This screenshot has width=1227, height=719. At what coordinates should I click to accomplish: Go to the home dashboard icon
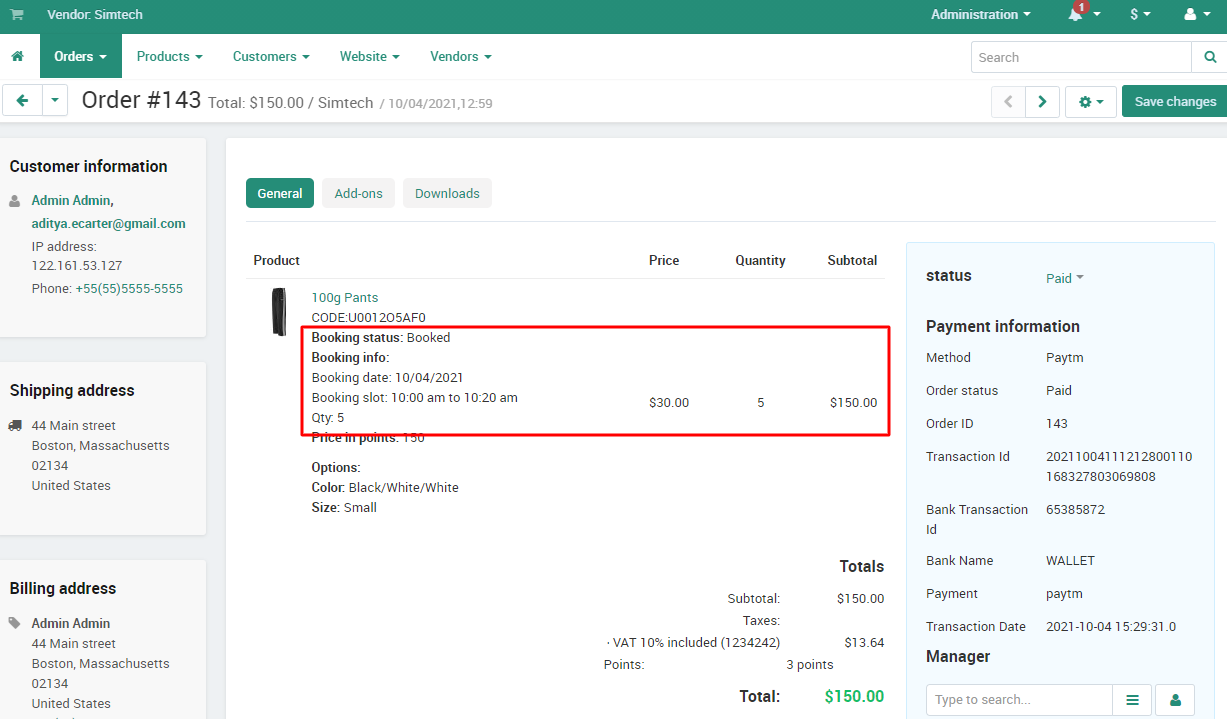[17, 56]
